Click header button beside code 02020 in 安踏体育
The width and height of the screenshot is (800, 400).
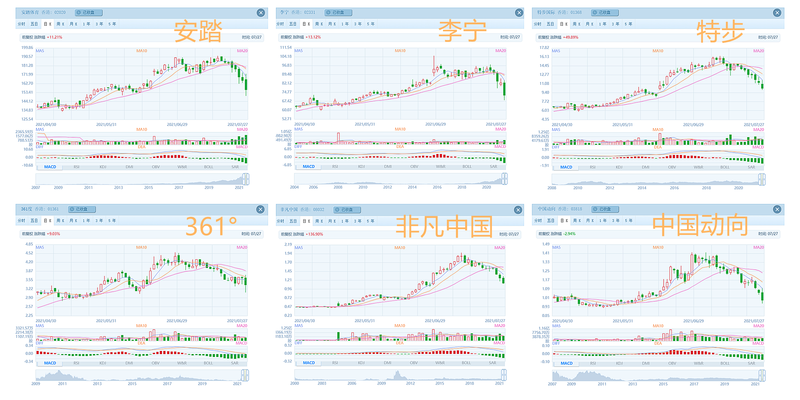[89, 12]
